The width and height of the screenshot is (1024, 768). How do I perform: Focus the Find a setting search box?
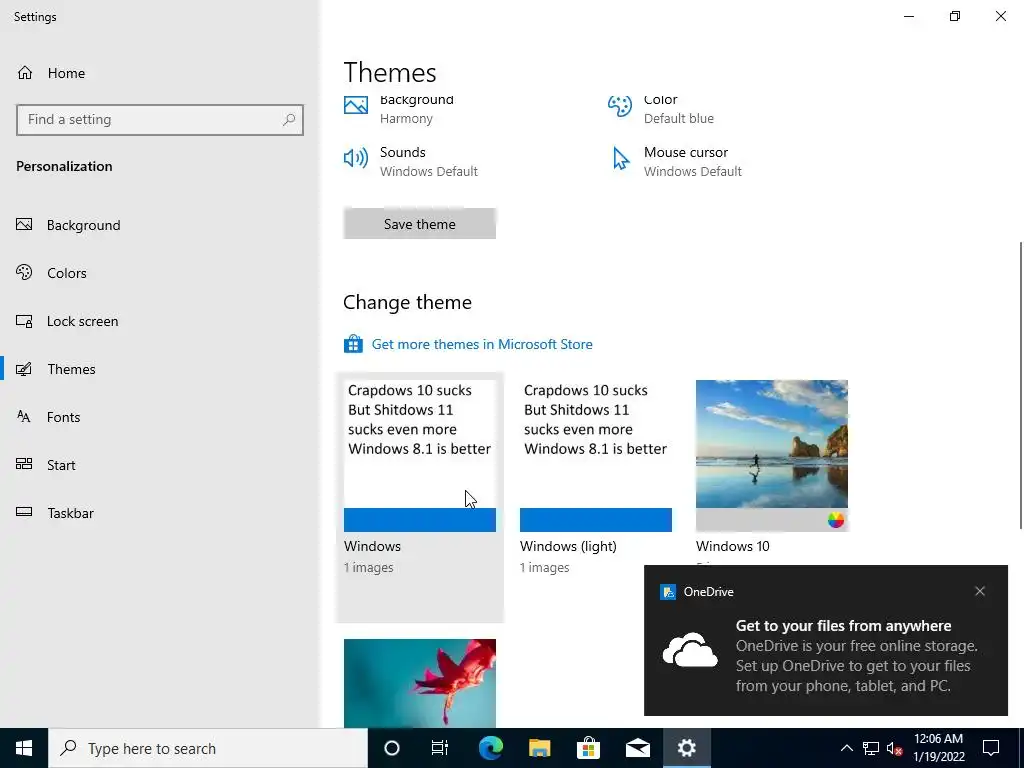[x=160, y=120]
